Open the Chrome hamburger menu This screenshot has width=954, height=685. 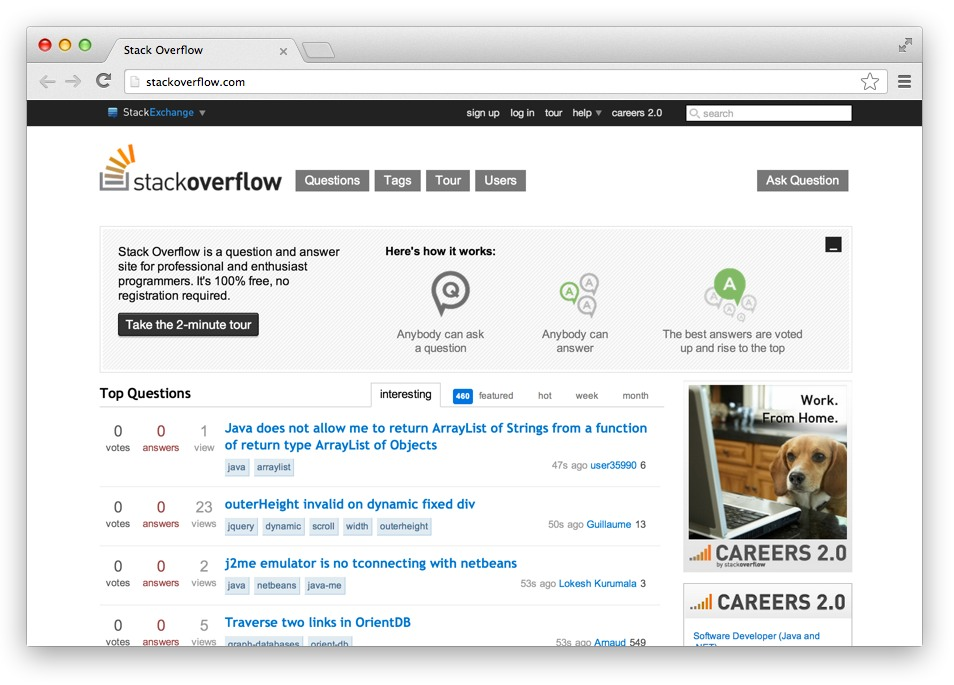tap(905, 82)
